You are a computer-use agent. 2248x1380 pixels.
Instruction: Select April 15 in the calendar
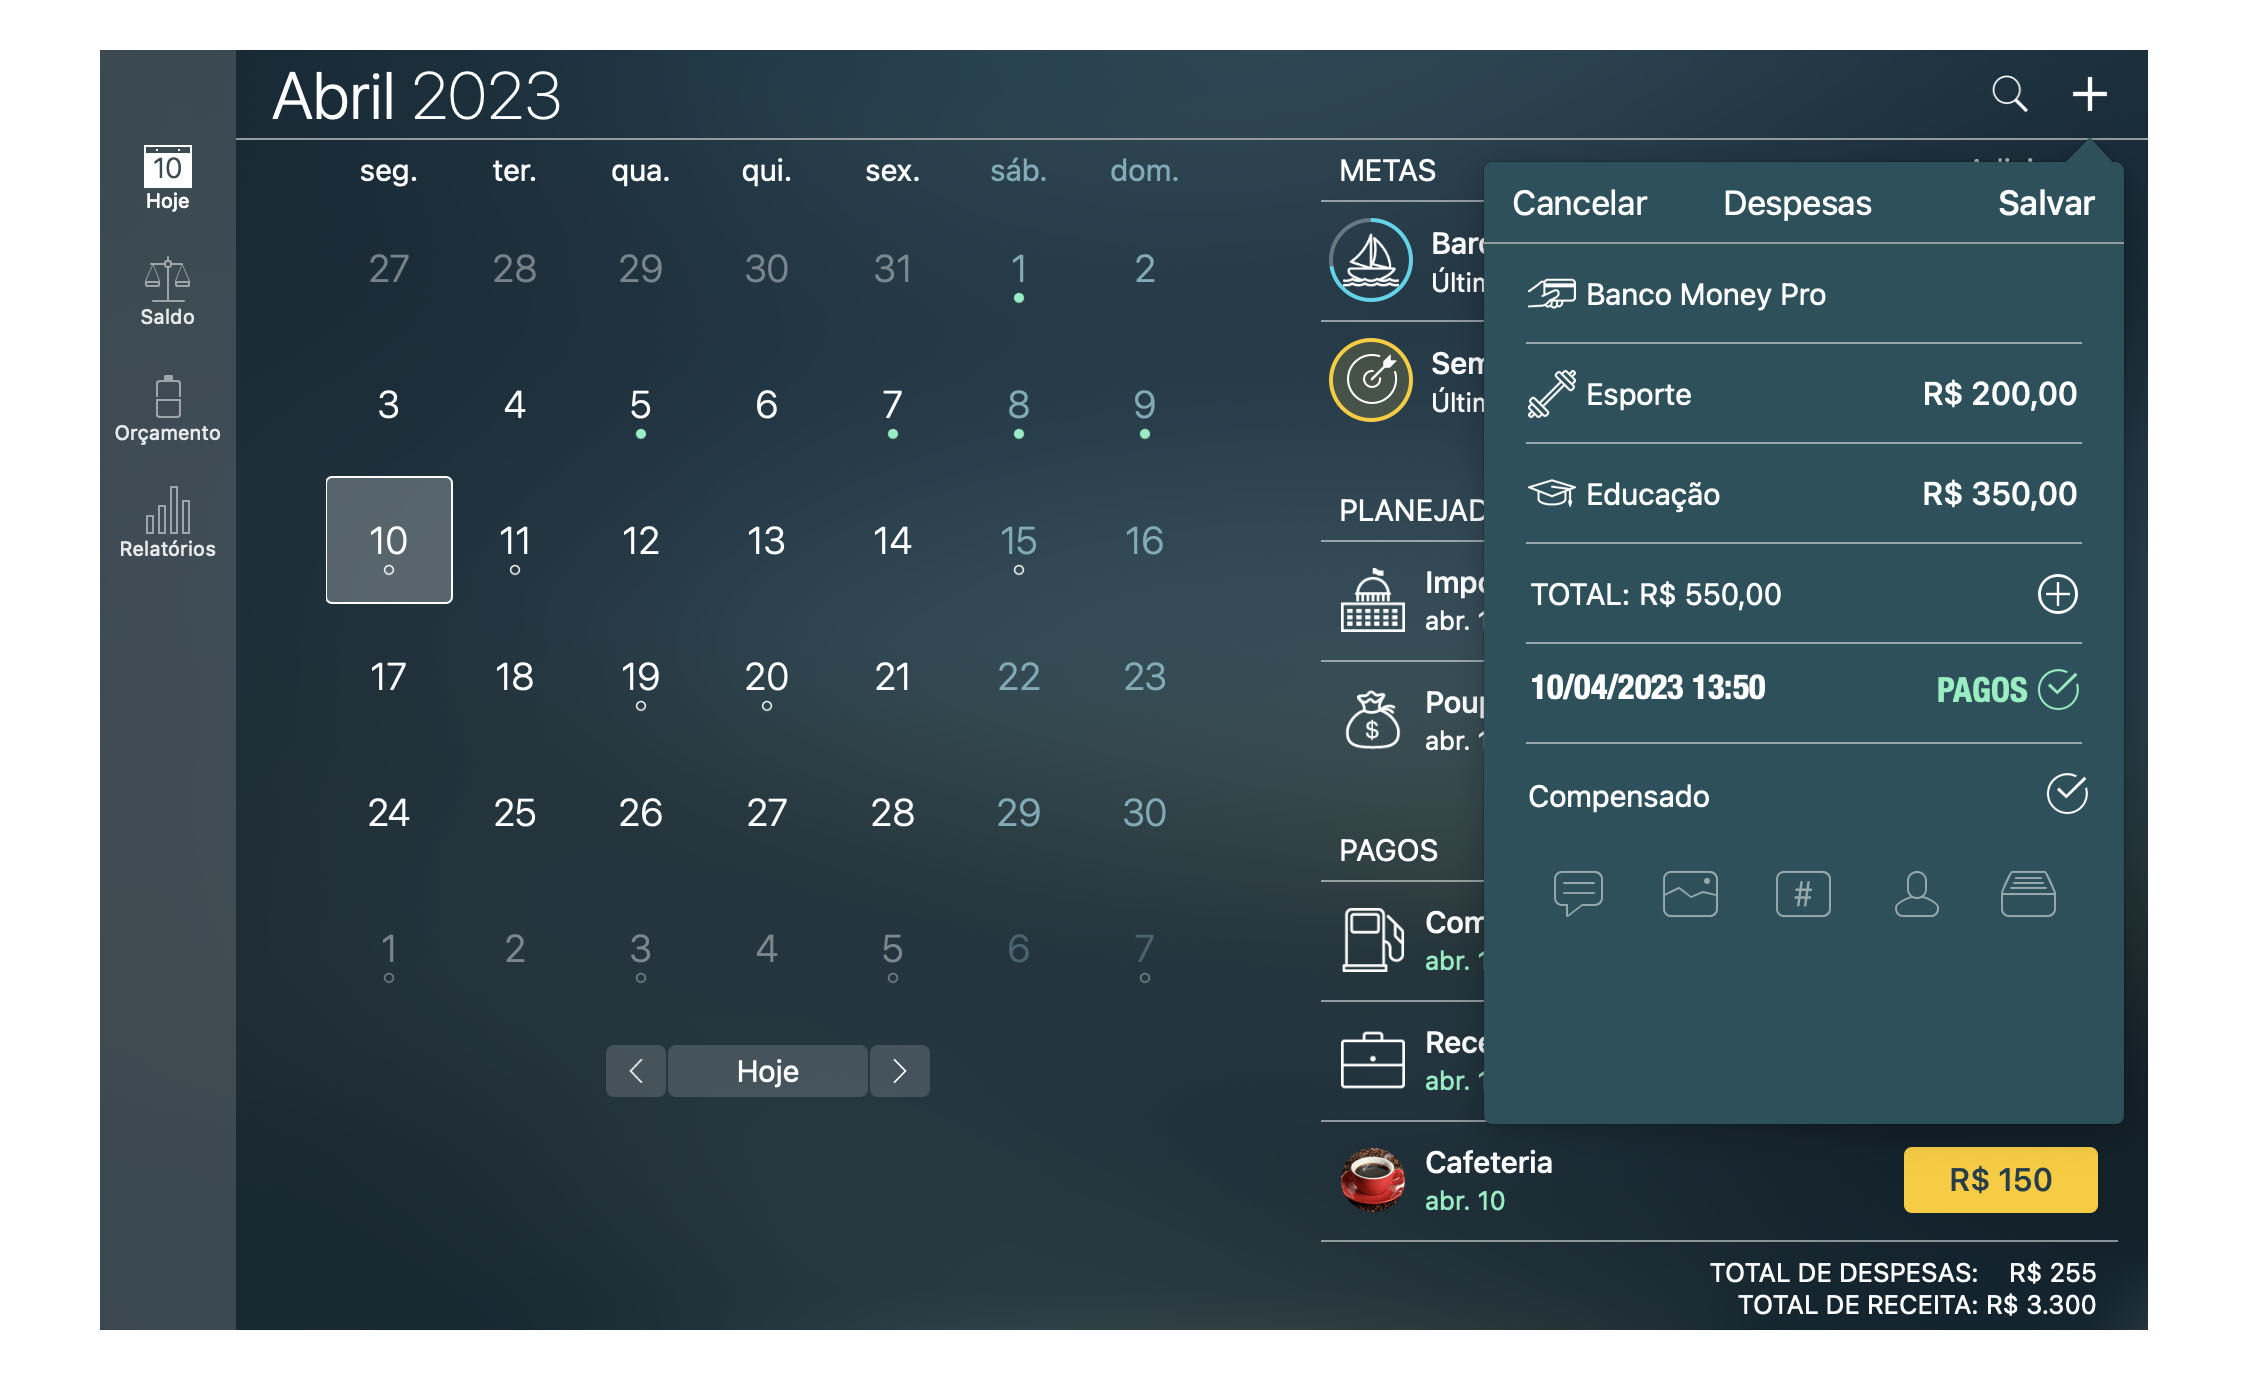tap(1019, 540)
